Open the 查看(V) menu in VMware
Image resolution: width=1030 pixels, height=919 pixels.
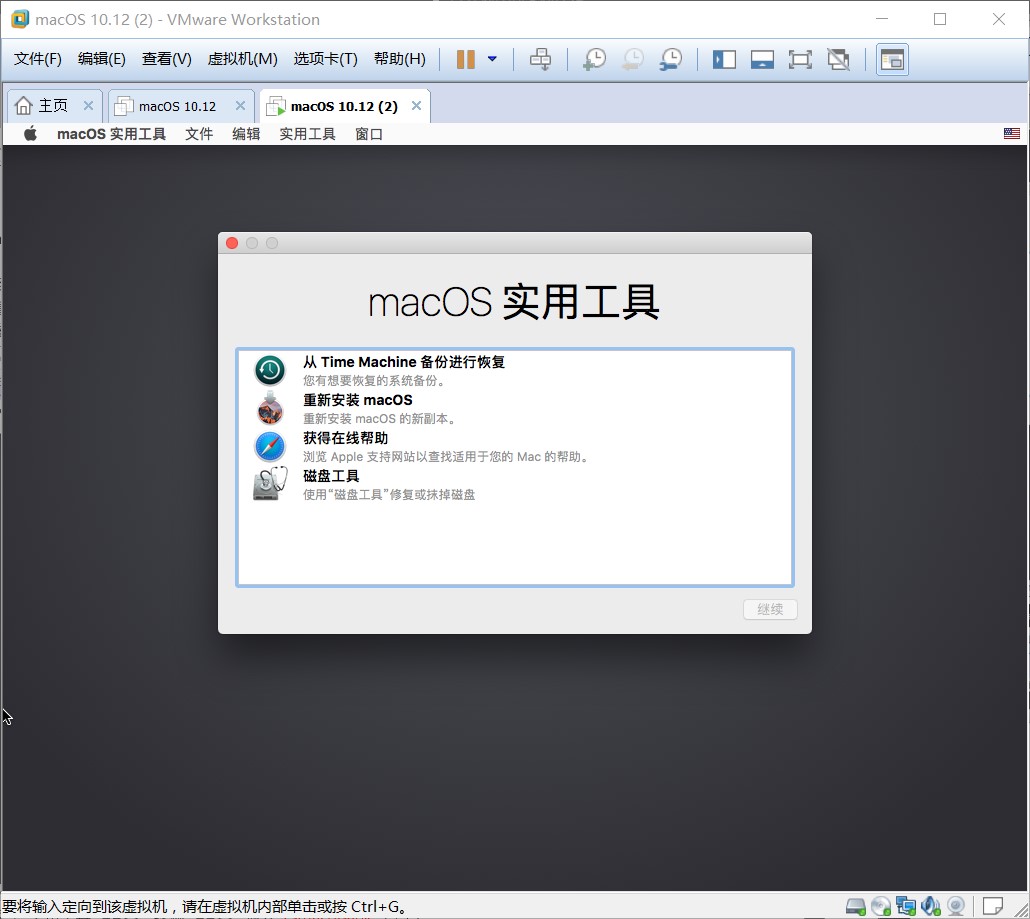[x=166, y=59]
